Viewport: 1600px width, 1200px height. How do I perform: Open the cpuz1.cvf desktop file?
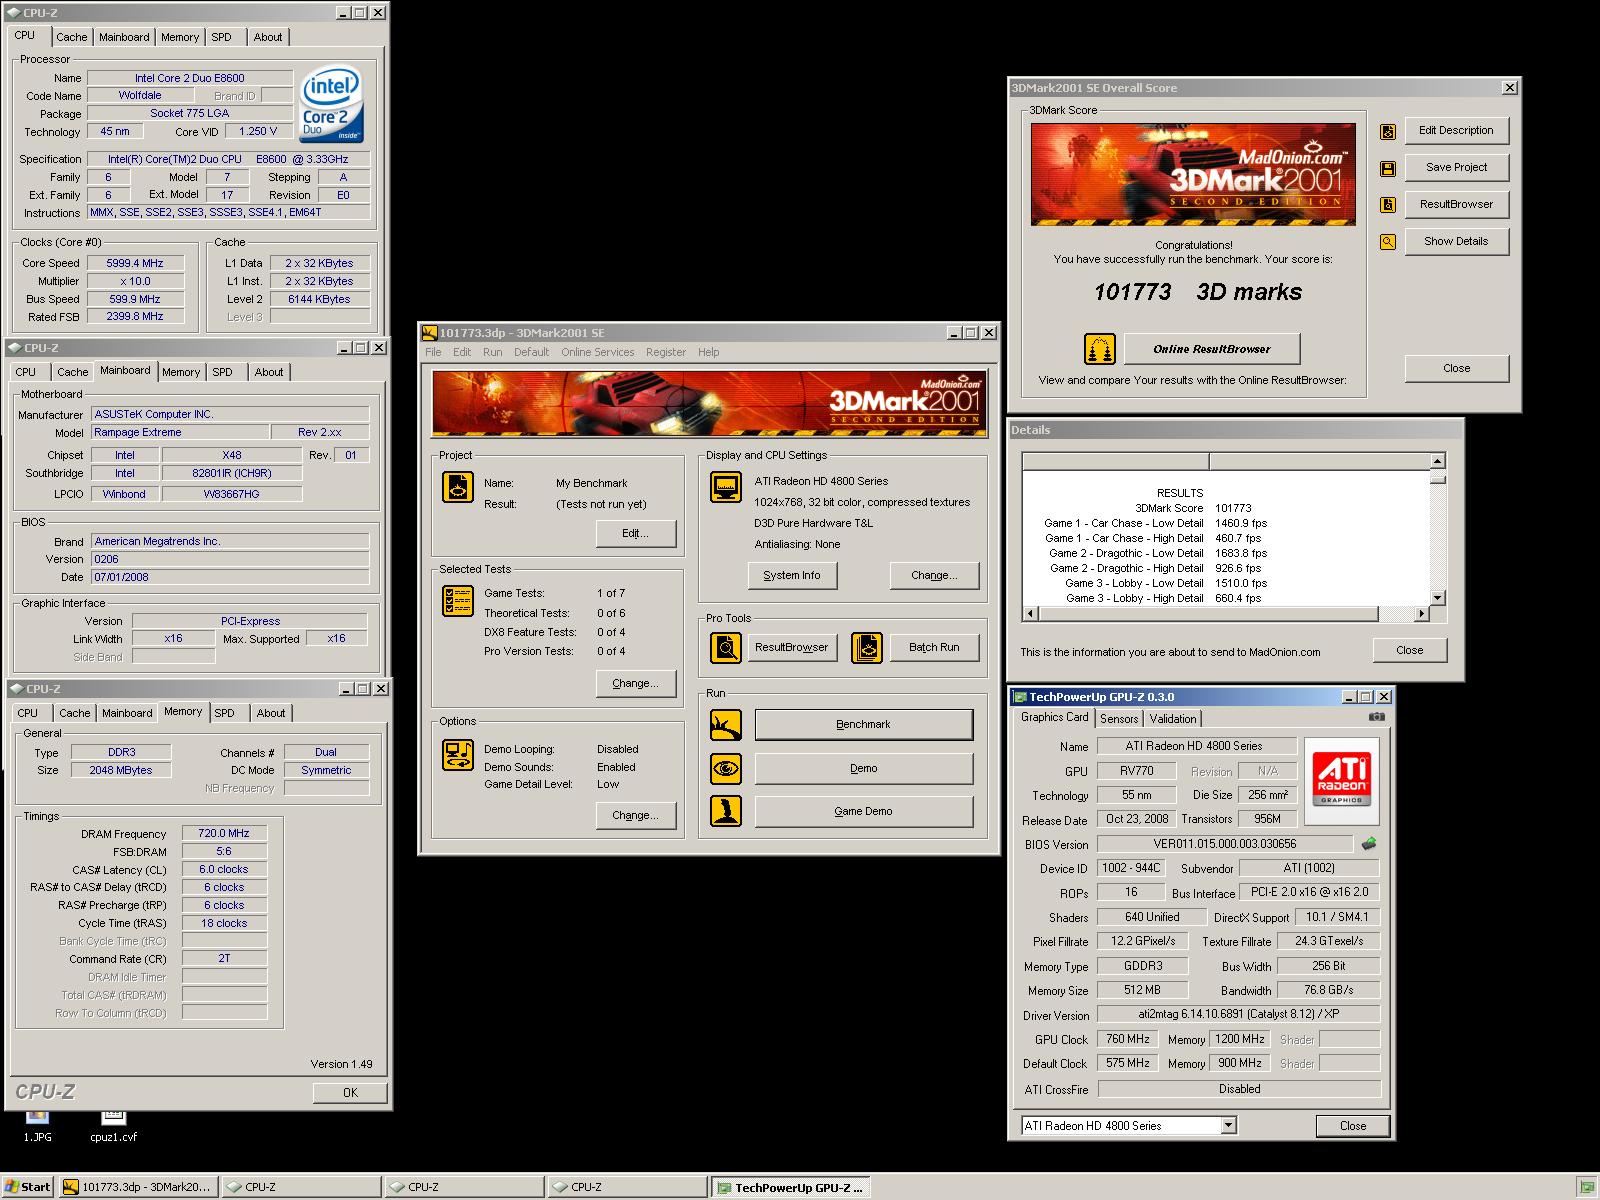click(113, 1124)
